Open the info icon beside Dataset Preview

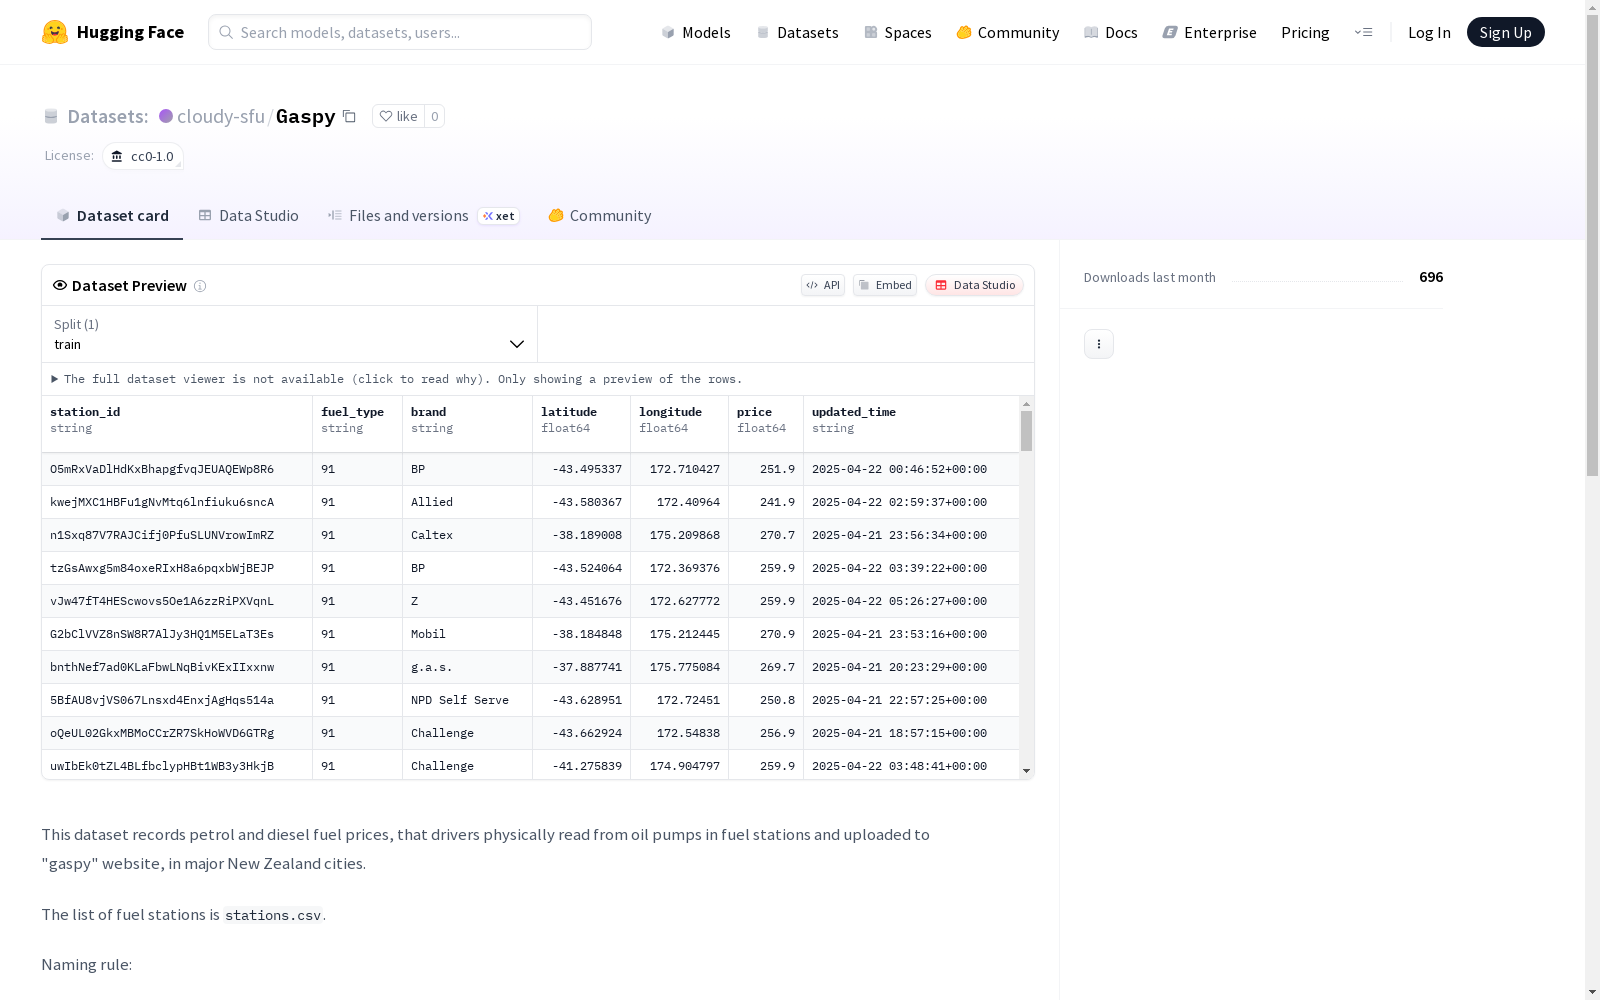coord(200,286)
